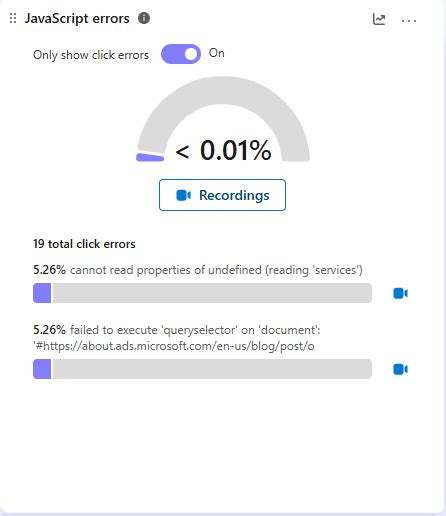Open the three-dot more options menu
Viewport: 446px width, 516px height.
409,21
